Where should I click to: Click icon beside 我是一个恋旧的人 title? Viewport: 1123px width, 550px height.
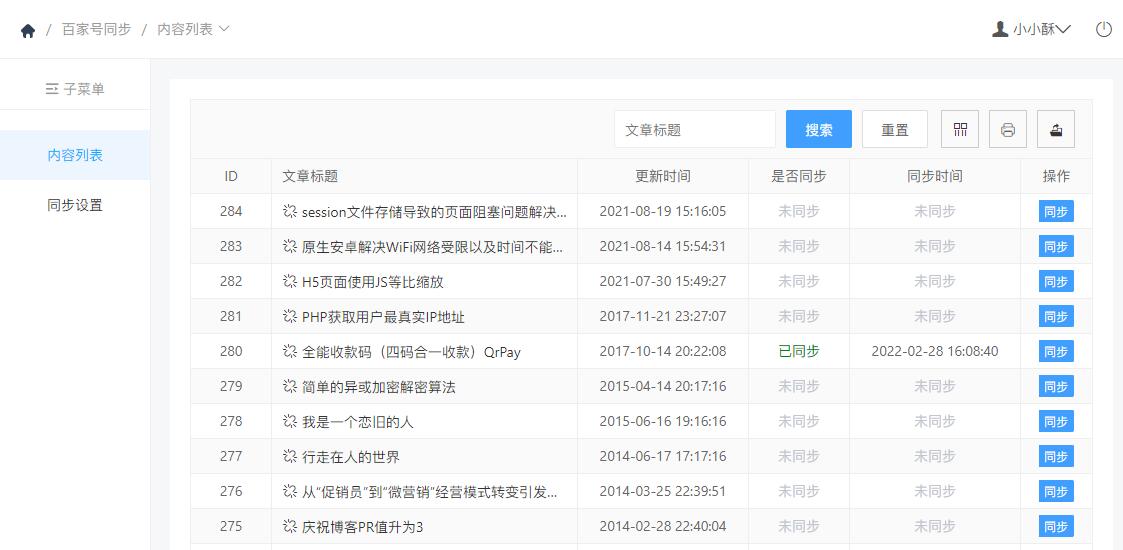[290, 422]
